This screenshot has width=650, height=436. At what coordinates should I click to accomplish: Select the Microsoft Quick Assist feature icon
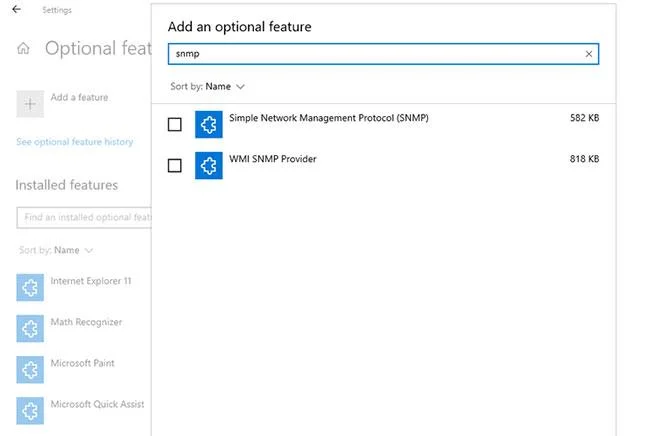pyautogui.click(x=30, y=410)
